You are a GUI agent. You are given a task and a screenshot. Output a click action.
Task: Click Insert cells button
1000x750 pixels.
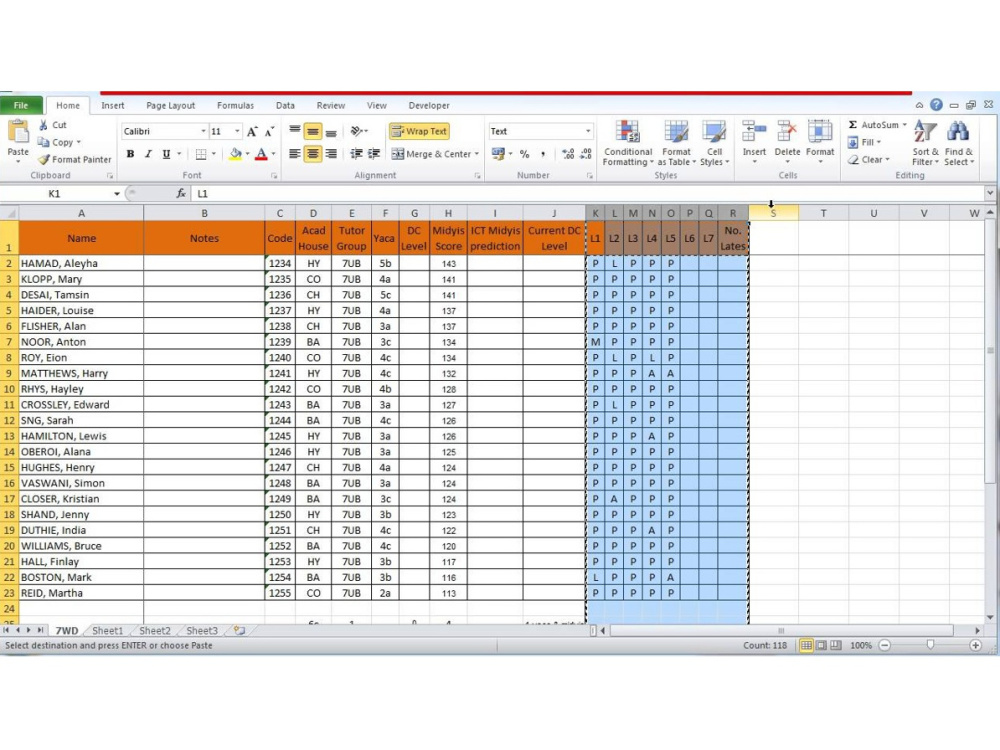coord(754,142)
